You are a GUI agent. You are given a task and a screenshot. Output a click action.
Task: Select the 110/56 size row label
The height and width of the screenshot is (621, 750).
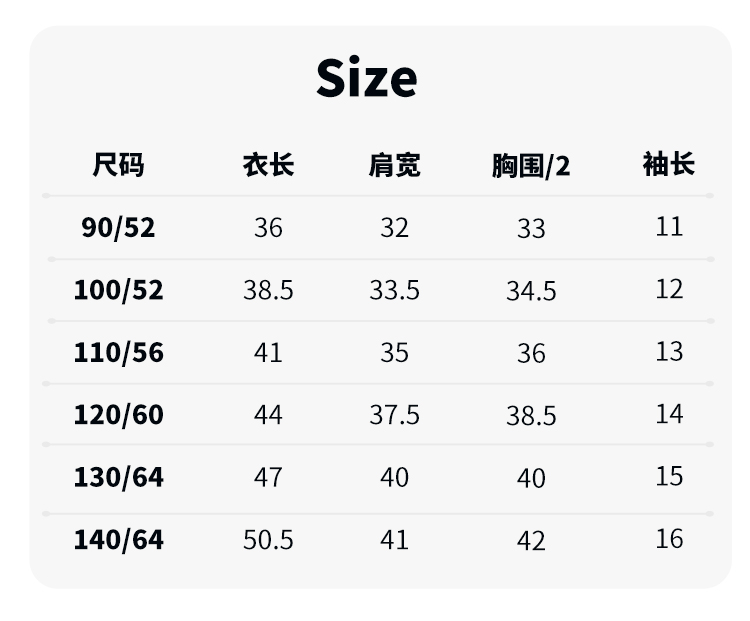tap(118, 353)
